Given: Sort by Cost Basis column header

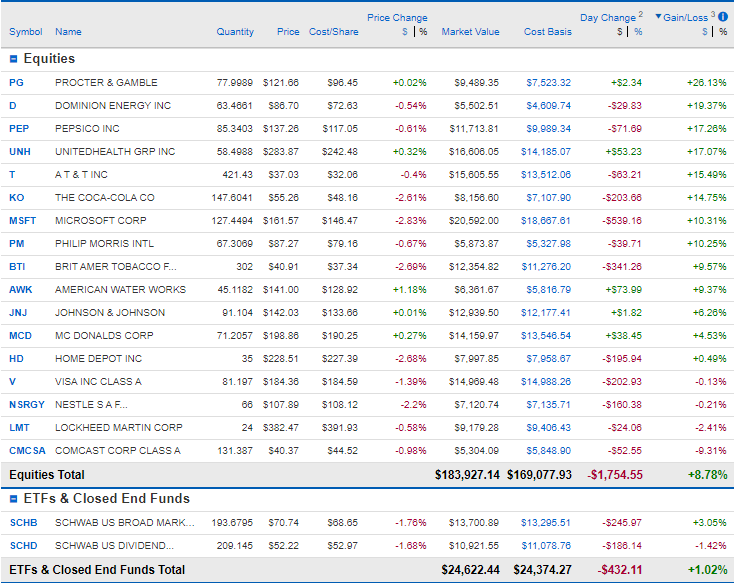Looking at the screenshot, I should tap(548, 32).
